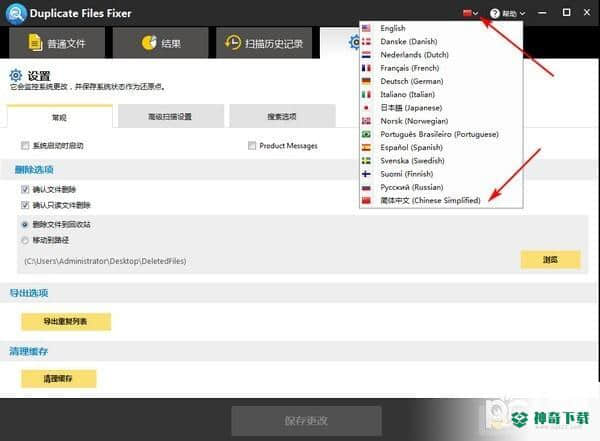The width and height of the screenshot is (600, 441).
Task: Uncheck 确认文件删除 checkbox
Action: click(25, 189)
